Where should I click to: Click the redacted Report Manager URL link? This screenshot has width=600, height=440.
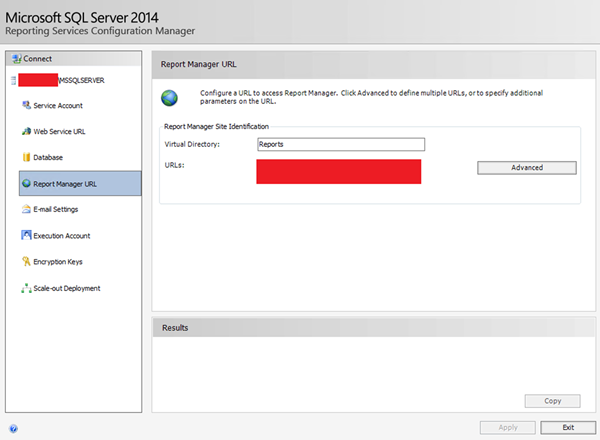click(338, 171)
